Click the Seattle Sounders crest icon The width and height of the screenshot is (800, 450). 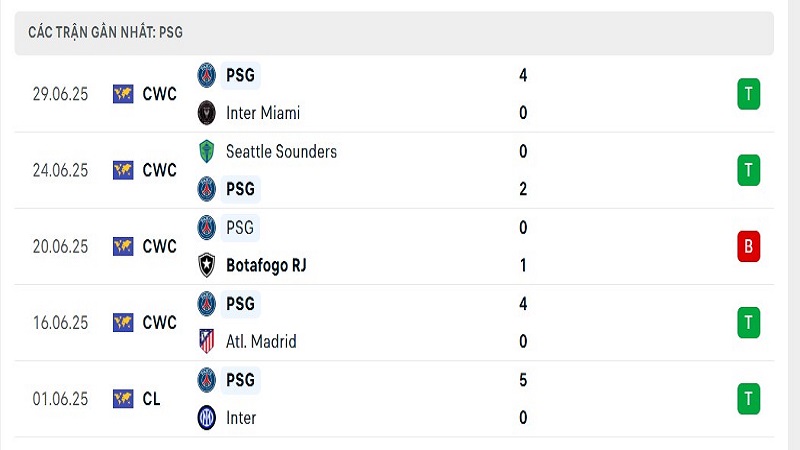[x=207, y=152]
